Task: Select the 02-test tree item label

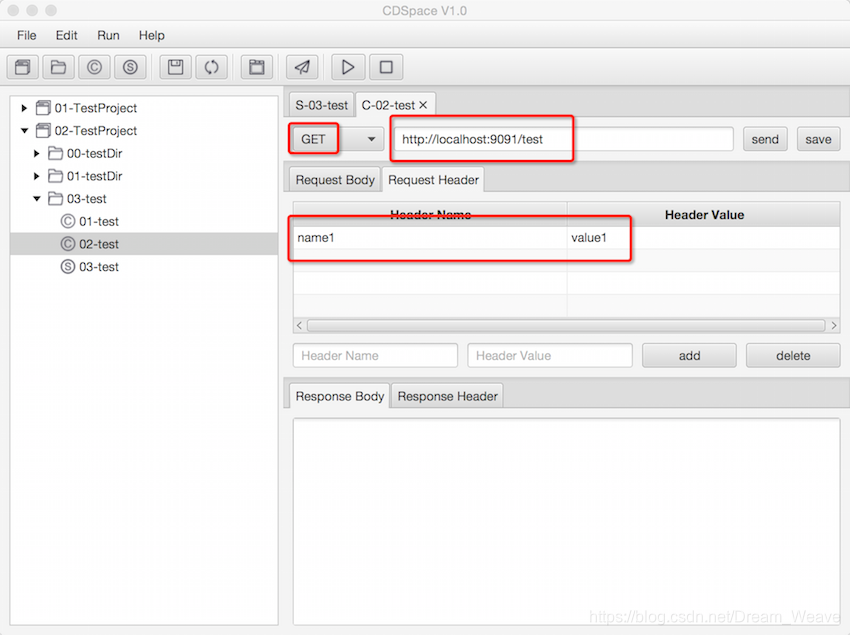Action: click(x=99, y=245)
